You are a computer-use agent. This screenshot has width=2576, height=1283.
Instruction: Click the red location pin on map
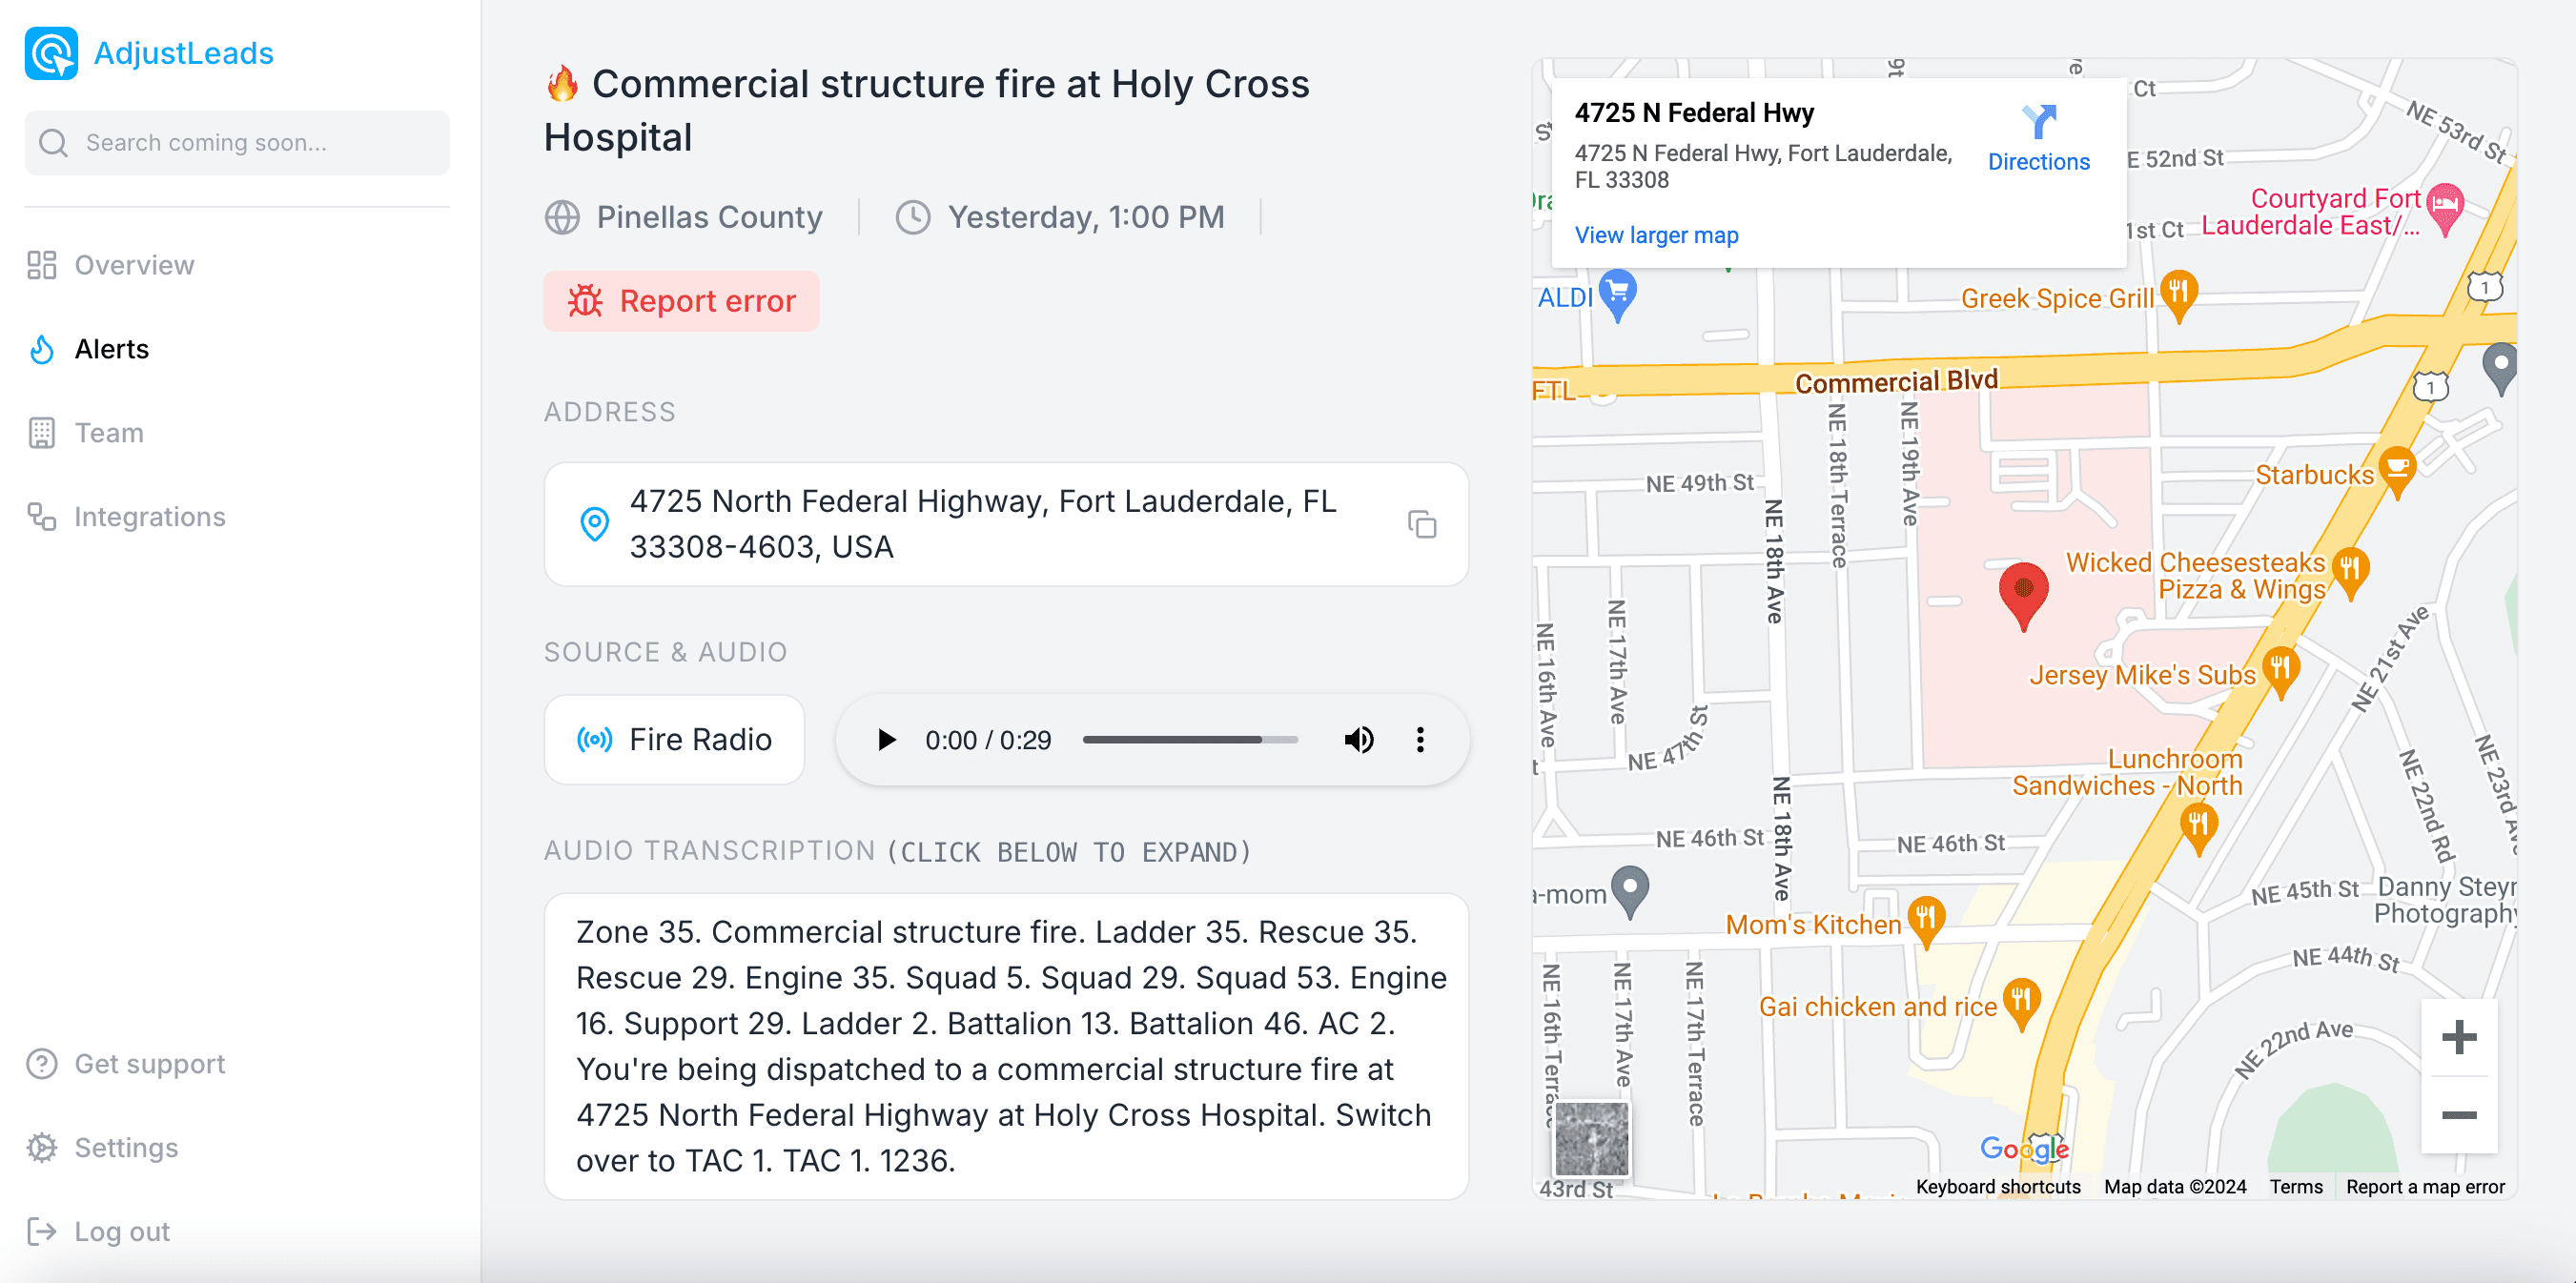[2023, 591]
